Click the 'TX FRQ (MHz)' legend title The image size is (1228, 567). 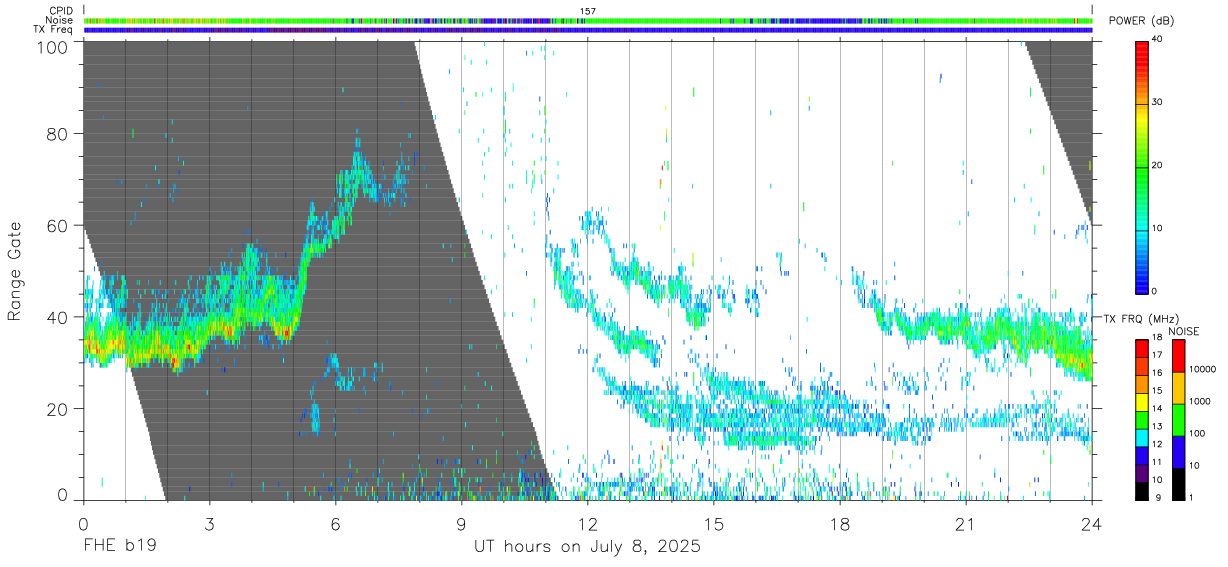1139,318
